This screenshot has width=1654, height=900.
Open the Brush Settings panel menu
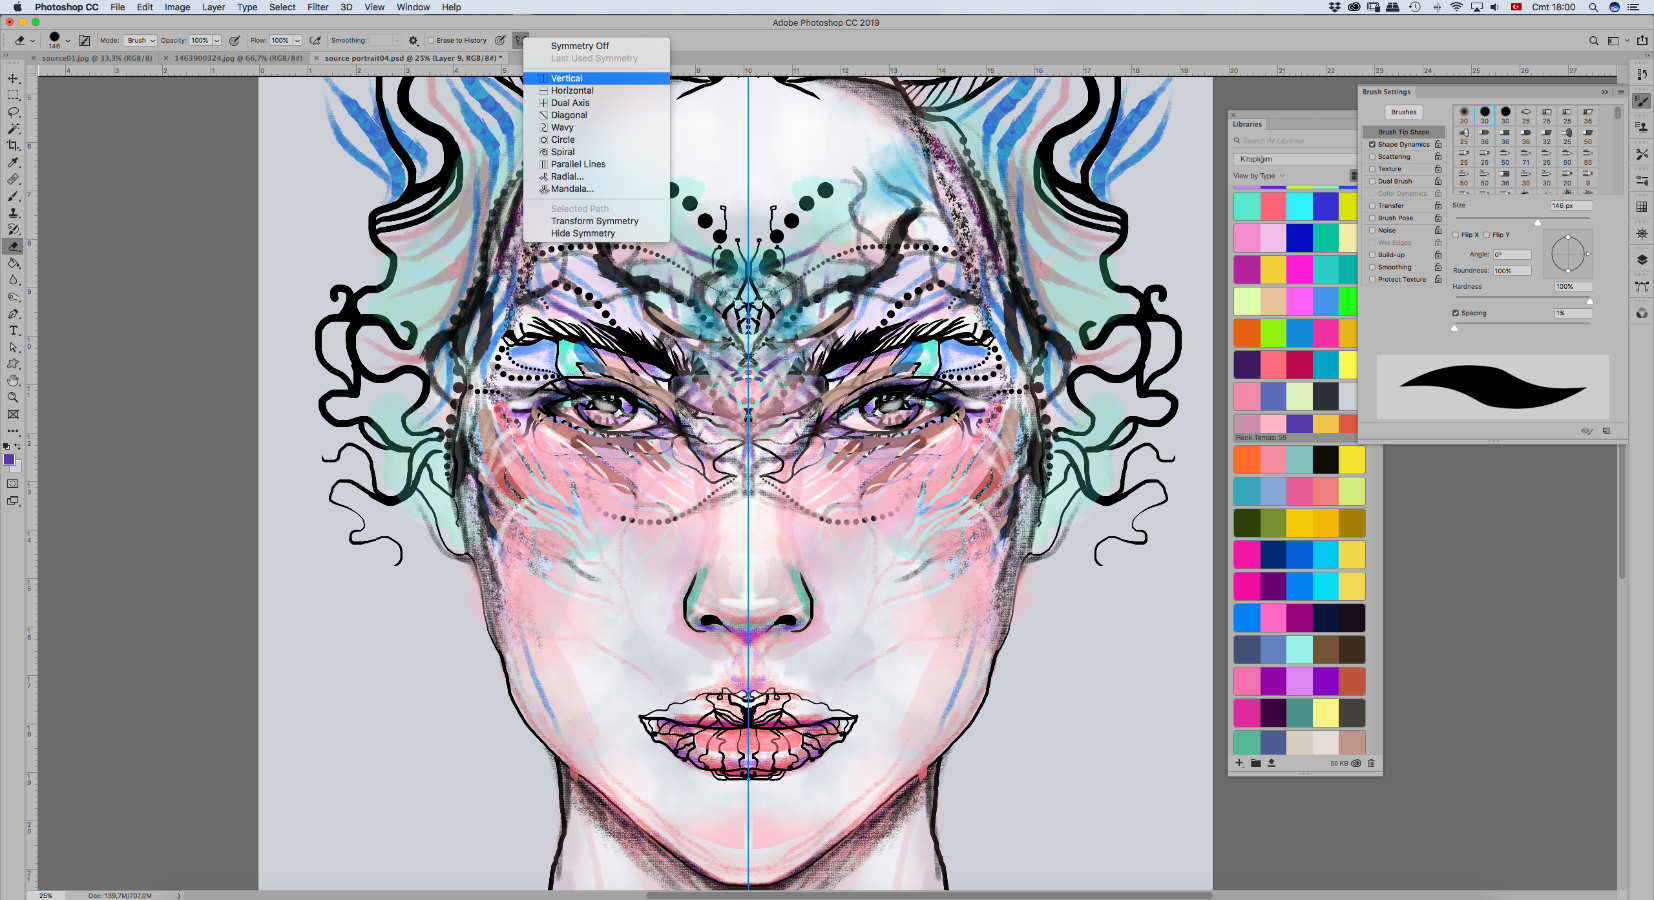click(1621, 92)
